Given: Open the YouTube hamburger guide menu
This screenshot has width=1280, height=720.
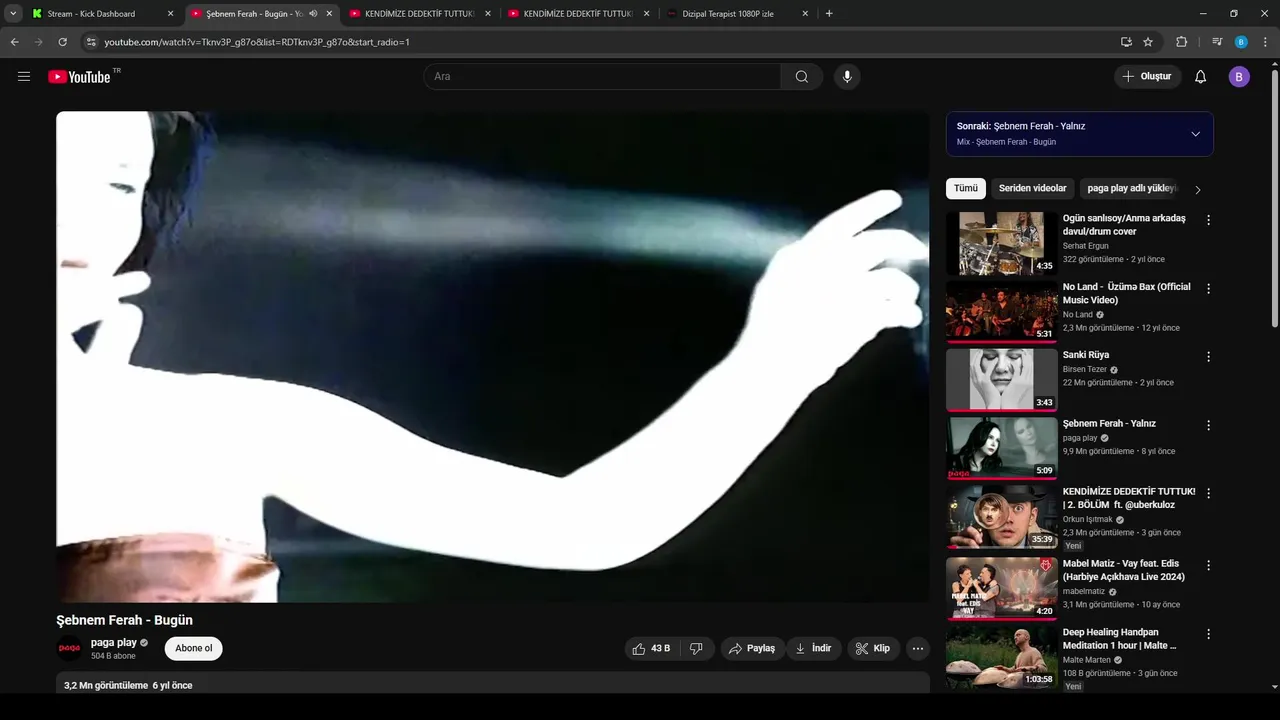Looking at the screenshot, I should coord(24,77).
